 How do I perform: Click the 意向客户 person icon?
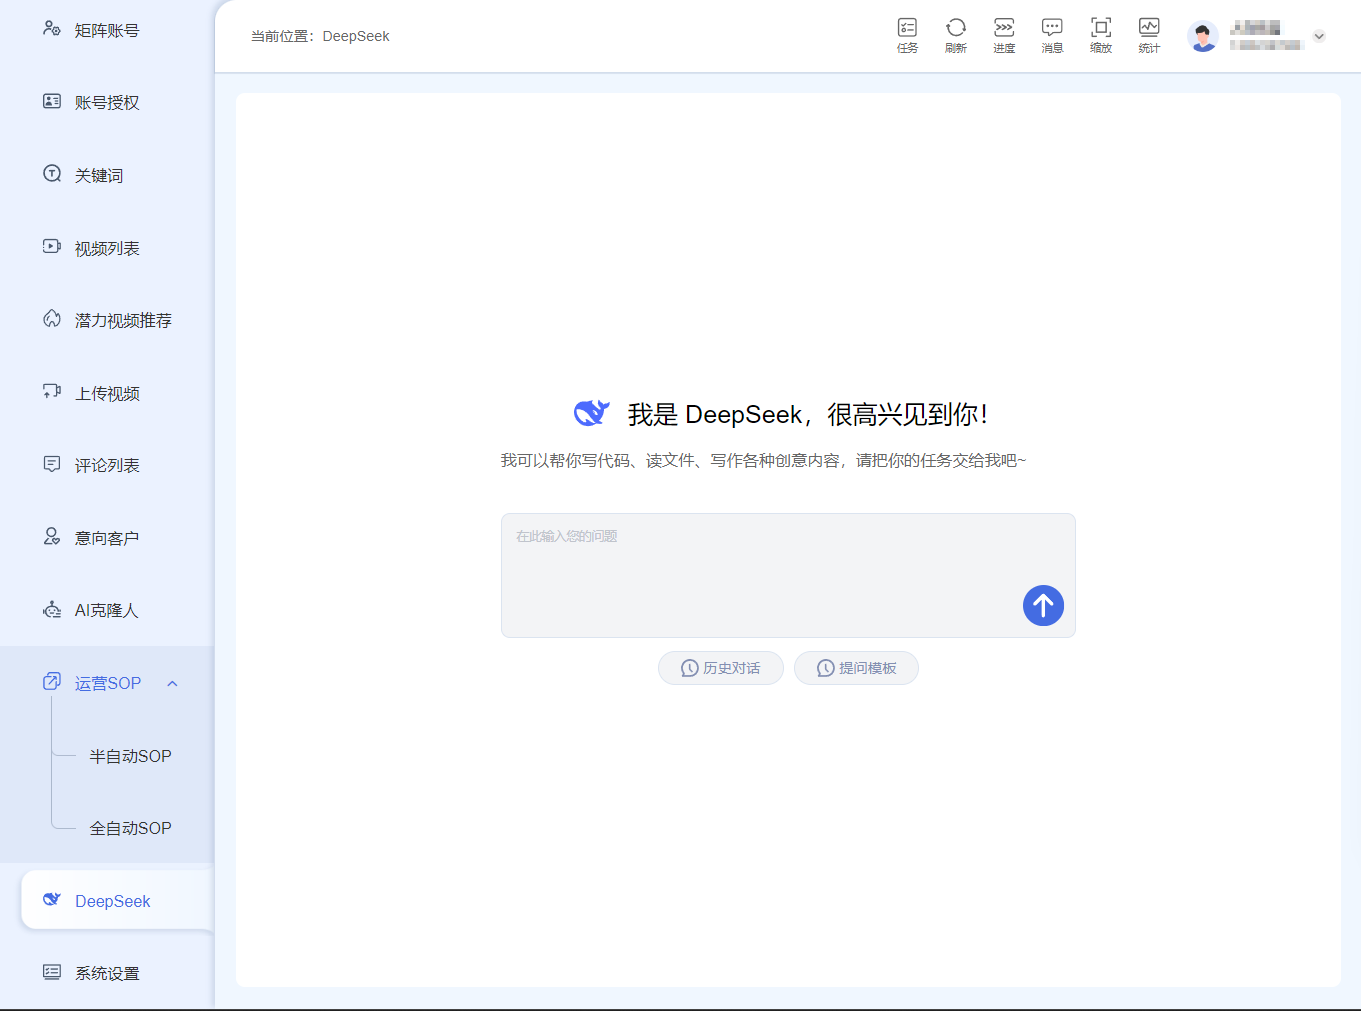click(x=52, y=536)
